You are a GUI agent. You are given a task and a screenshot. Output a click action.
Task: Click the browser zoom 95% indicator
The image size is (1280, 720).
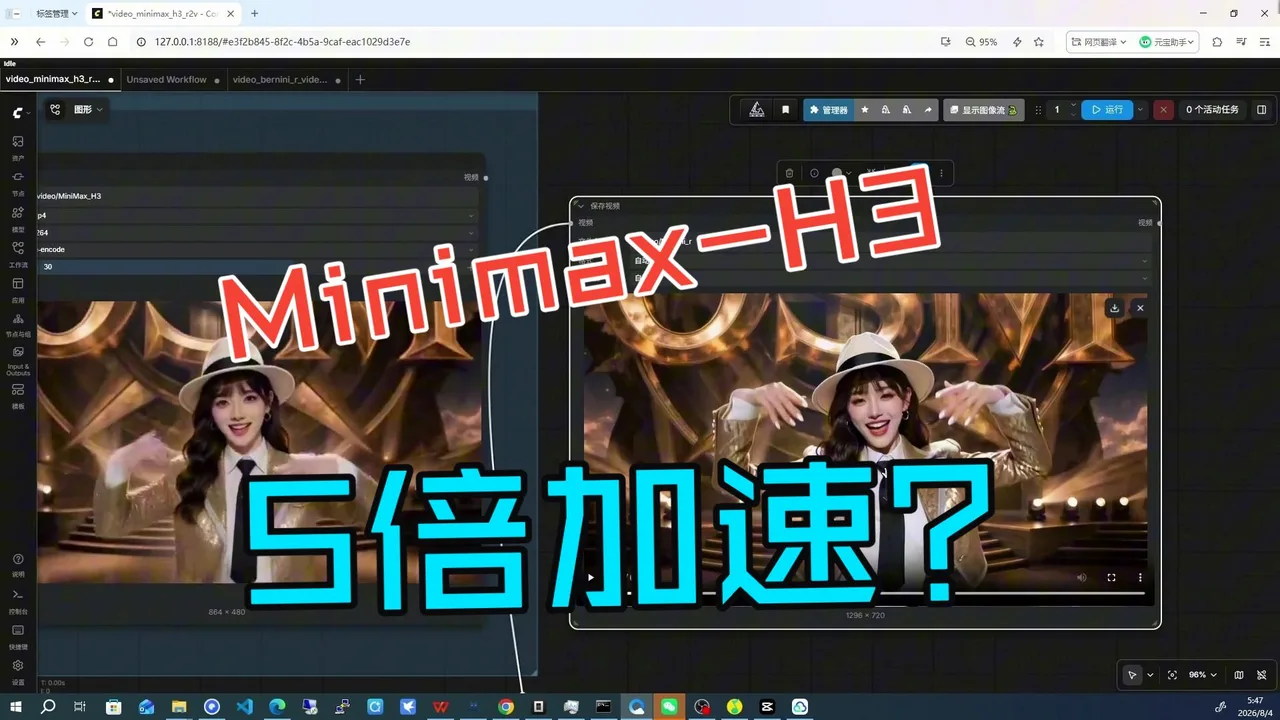[982, 42]
